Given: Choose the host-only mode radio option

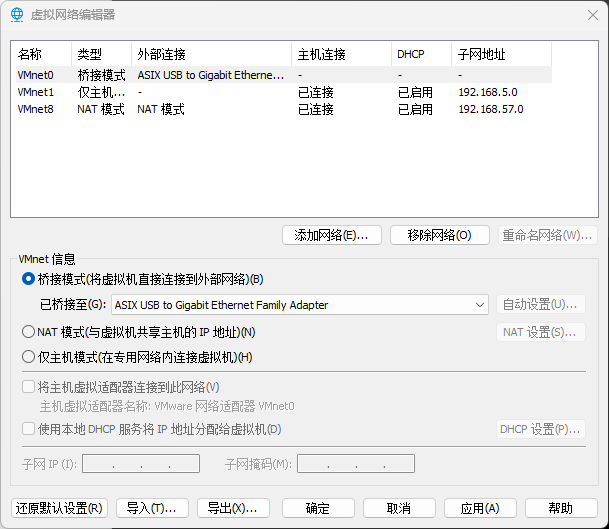Looking at the screenshot, I should point(28,357).
